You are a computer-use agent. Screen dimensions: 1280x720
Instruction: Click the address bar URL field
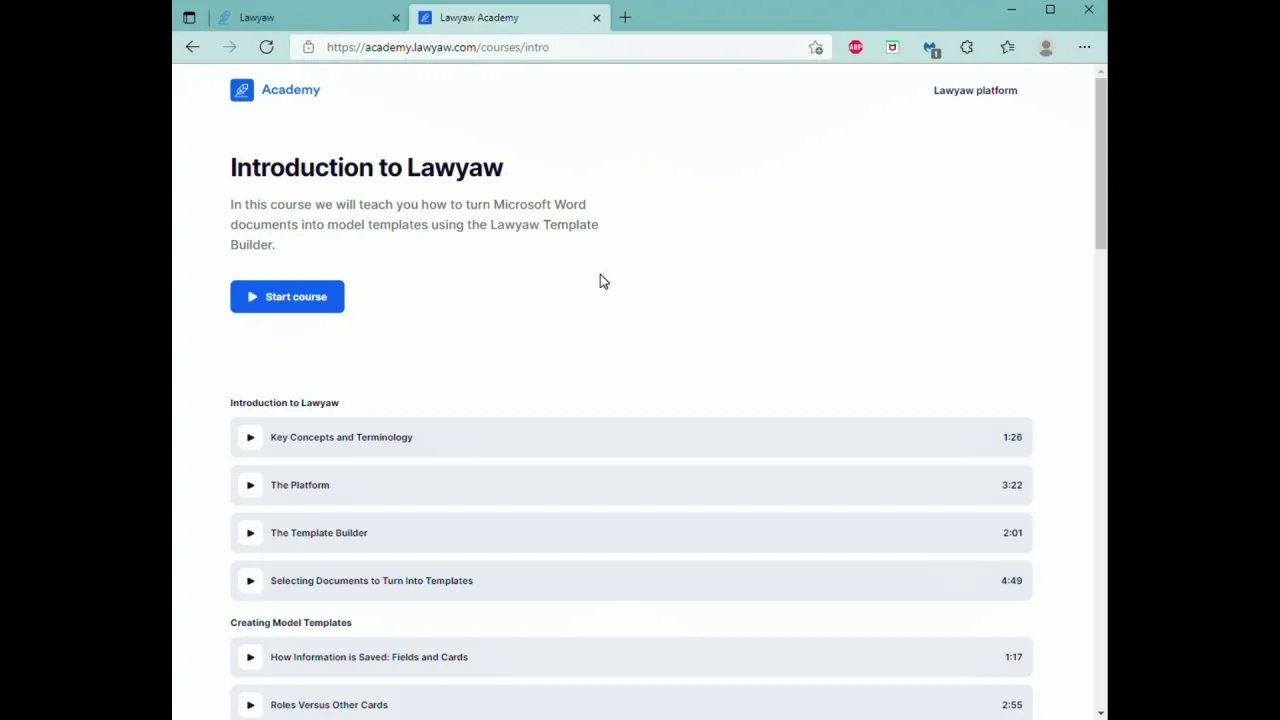coord(560,47)
